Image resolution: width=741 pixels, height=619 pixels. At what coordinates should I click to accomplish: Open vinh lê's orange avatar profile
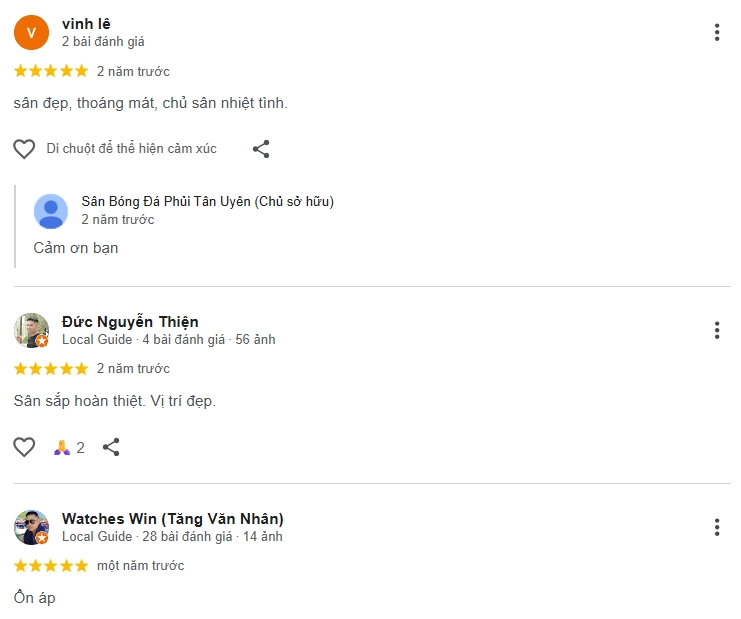(31, 32)
